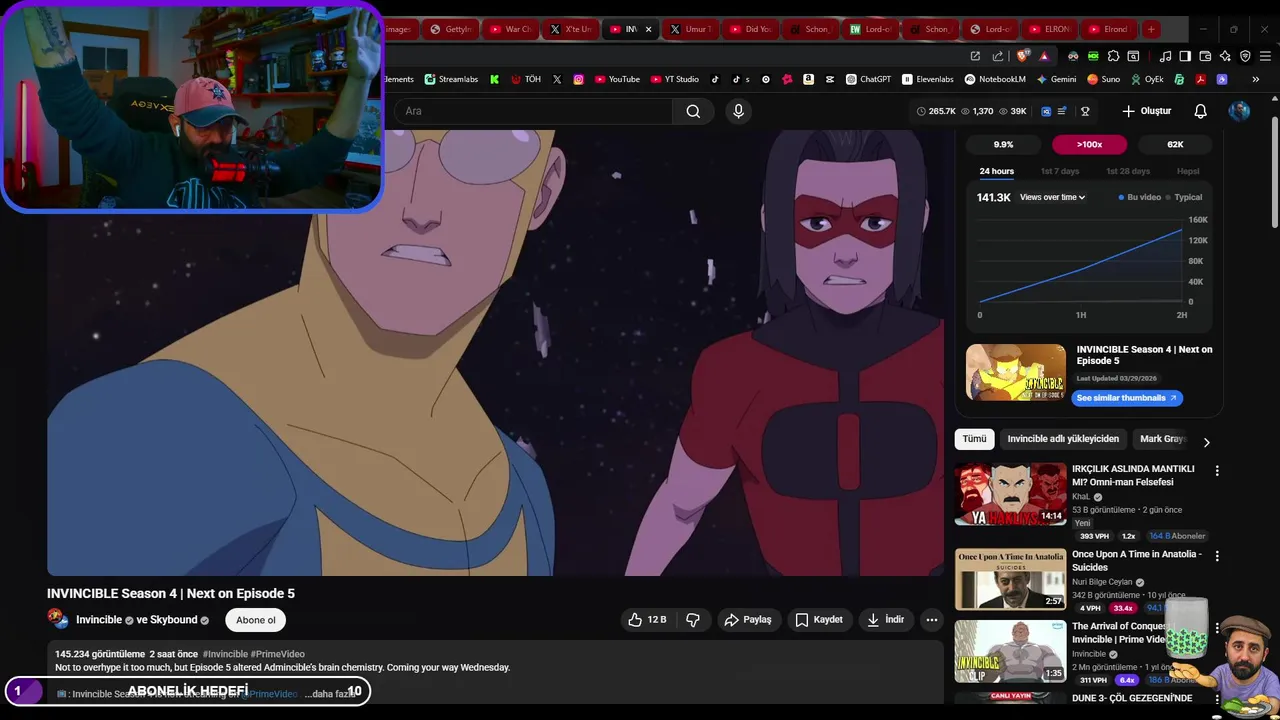Screen dimensions: 1280x720
Task: Reveal more filter chips with right arrow
Action: tap(1206, 442)
